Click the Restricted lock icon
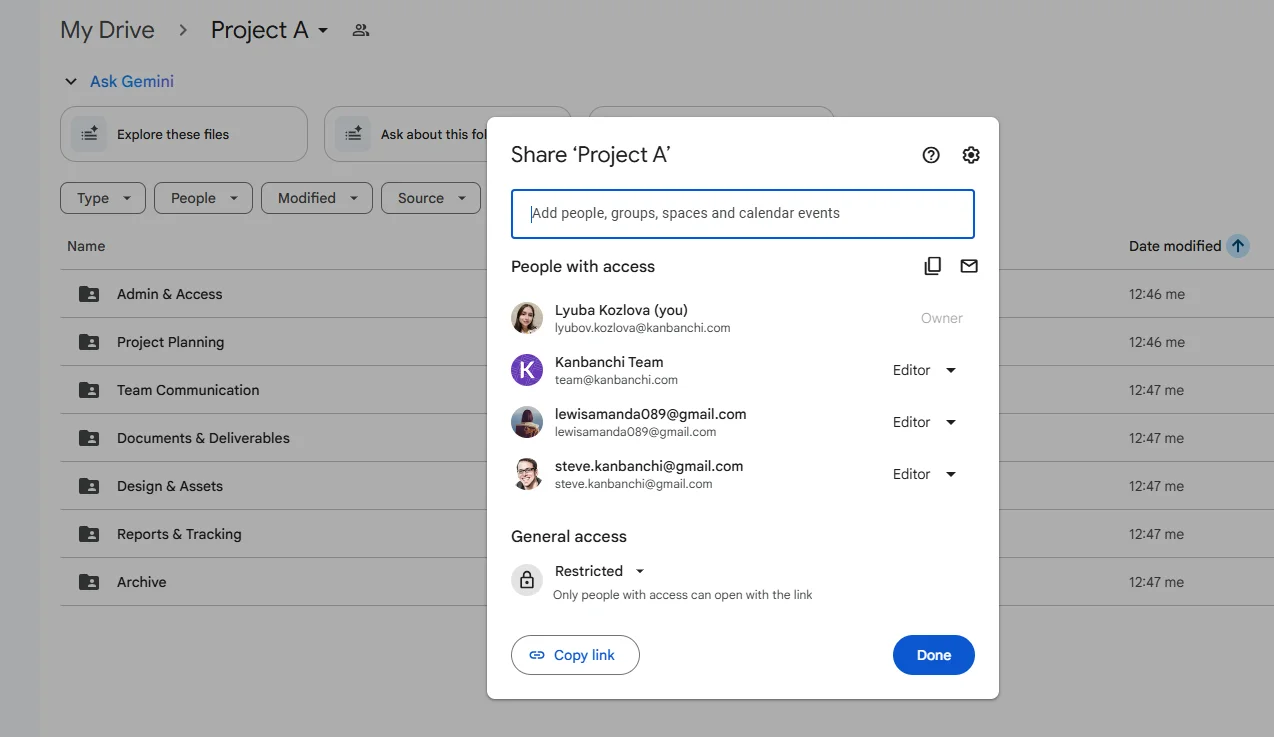 (527, 579)
